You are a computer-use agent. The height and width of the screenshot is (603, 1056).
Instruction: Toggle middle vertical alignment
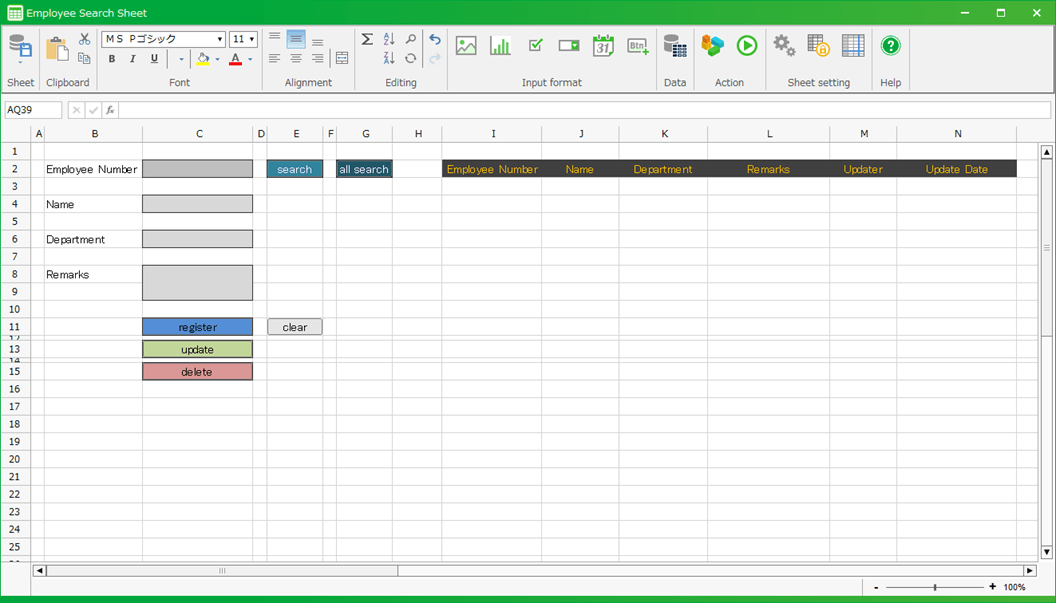[296, 39]
